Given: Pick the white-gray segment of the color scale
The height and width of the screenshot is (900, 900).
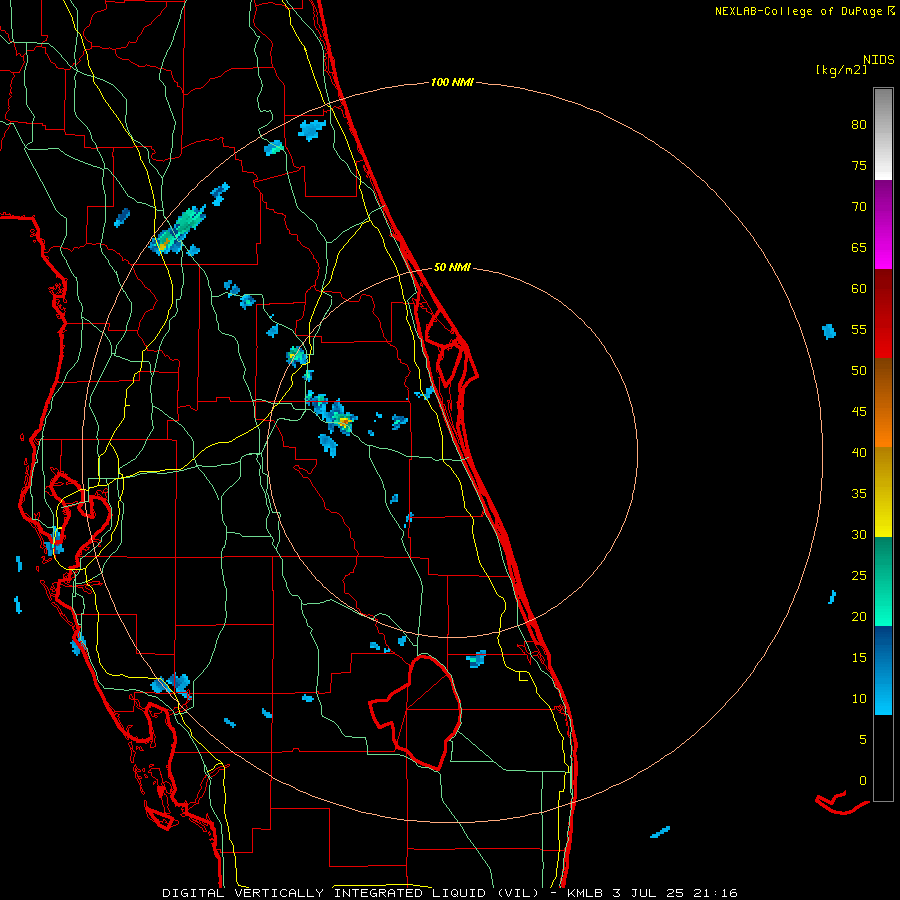Looking at the screenshot, I should pos(883,134).
